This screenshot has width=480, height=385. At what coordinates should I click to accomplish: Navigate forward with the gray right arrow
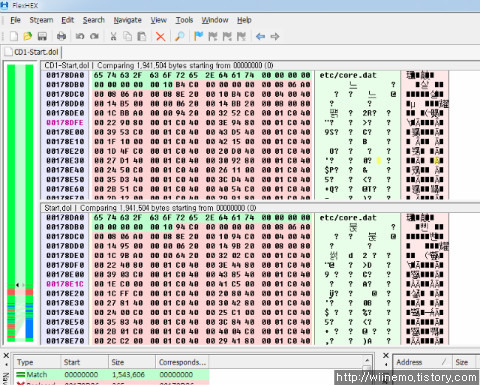click(275, 36)
